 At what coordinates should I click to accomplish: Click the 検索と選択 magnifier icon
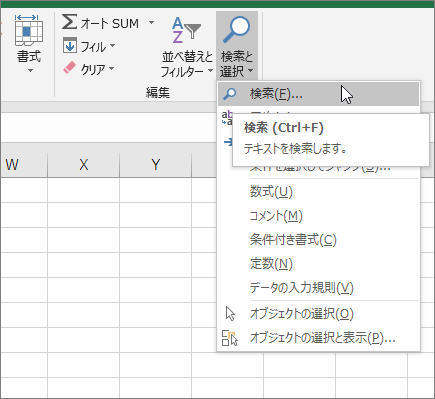[236, 29]
